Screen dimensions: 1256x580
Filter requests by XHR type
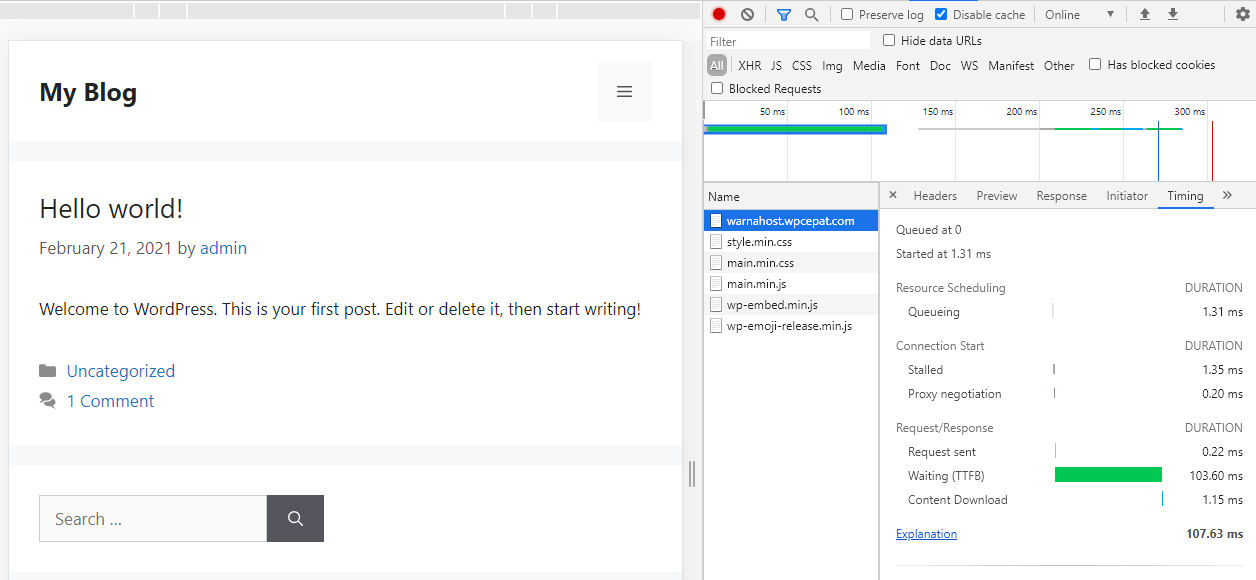(749, 66)
